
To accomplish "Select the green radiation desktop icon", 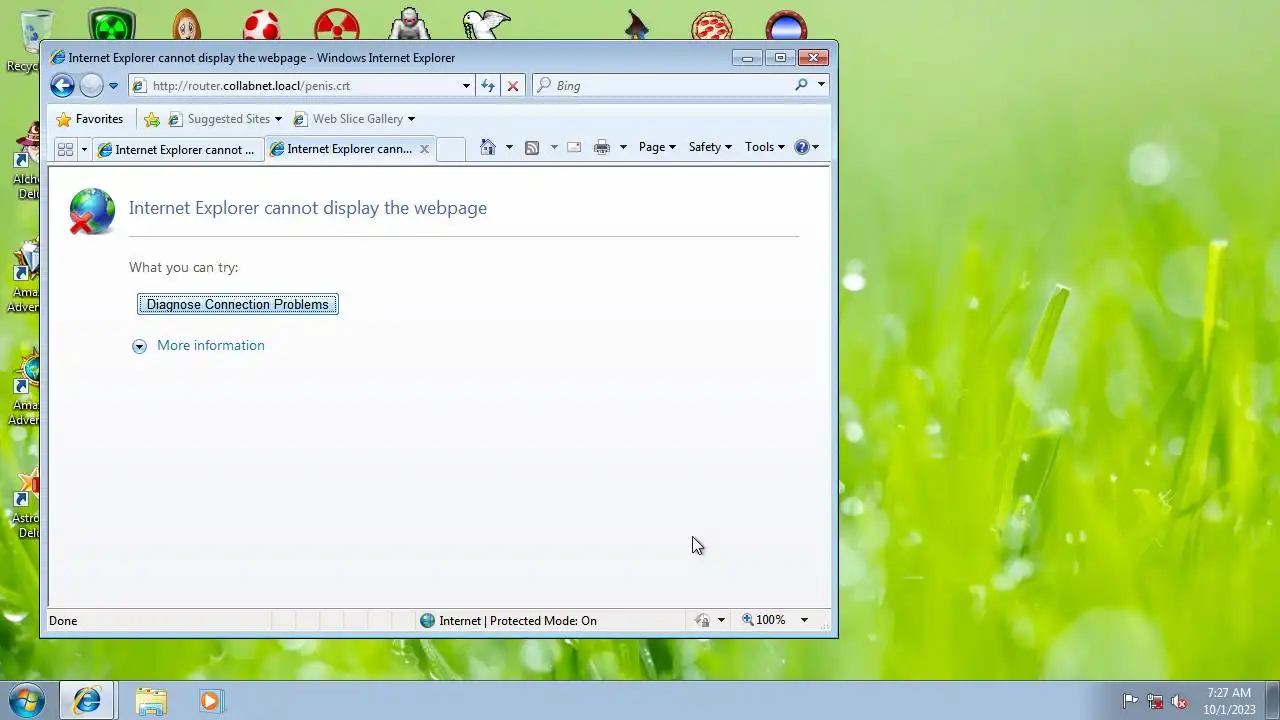I will pyautogui.click(x=111, y=25).
